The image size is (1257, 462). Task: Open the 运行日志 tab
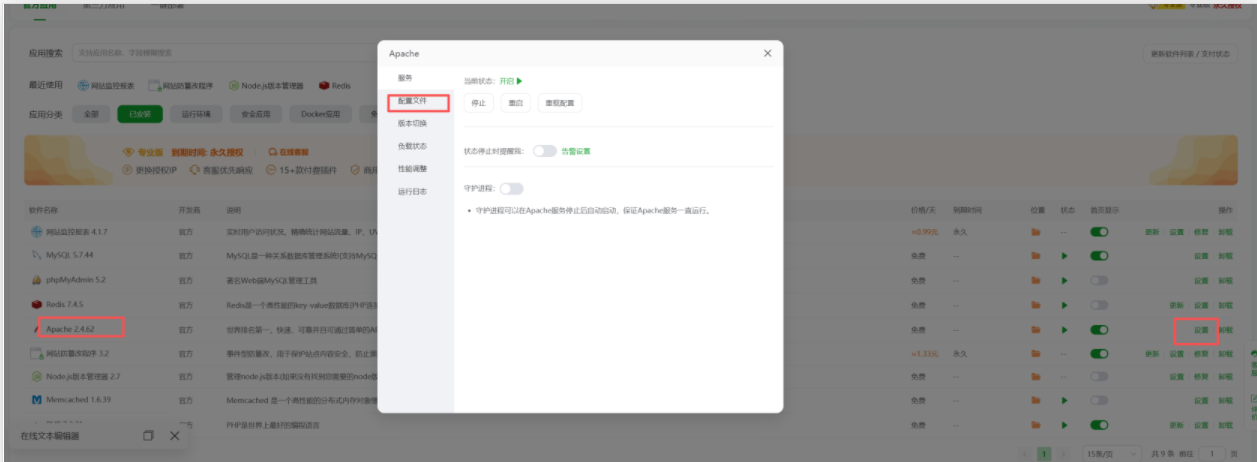(x=413, y=192)
